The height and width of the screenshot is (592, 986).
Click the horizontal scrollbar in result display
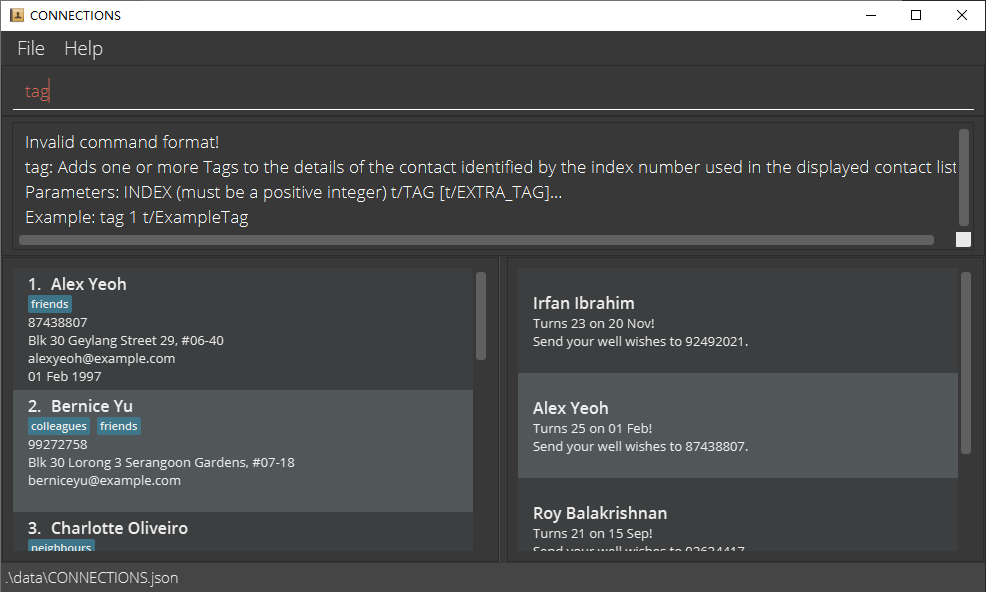pos(476,240)
